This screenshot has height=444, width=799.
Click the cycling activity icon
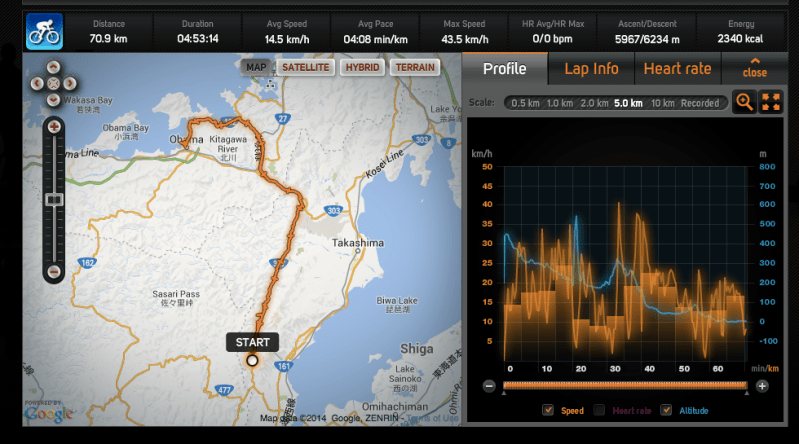tap(43, 32)
